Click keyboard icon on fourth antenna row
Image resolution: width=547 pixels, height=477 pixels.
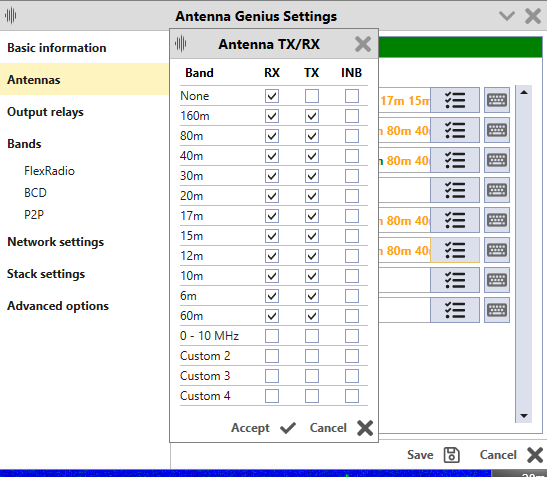tap(497, 190)
